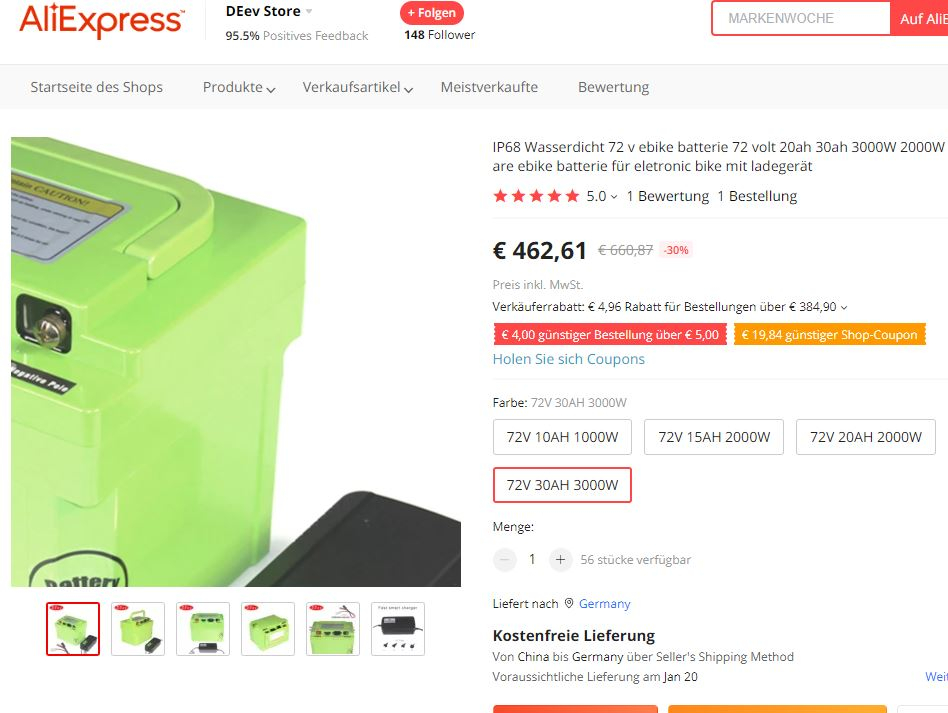This screenshot has width=948, height=713.
Task: Click the AliExpress logo
Action: pos(102,21)
